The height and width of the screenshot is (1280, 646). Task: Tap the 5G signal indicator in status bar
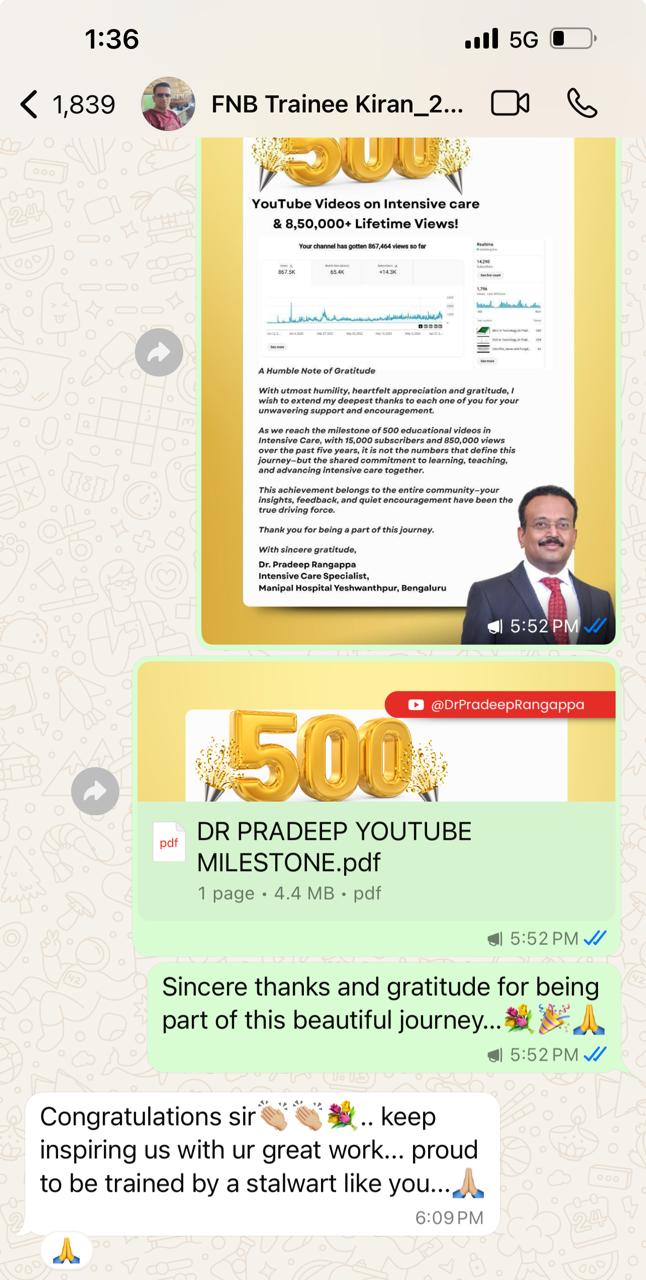click(523, 40)
